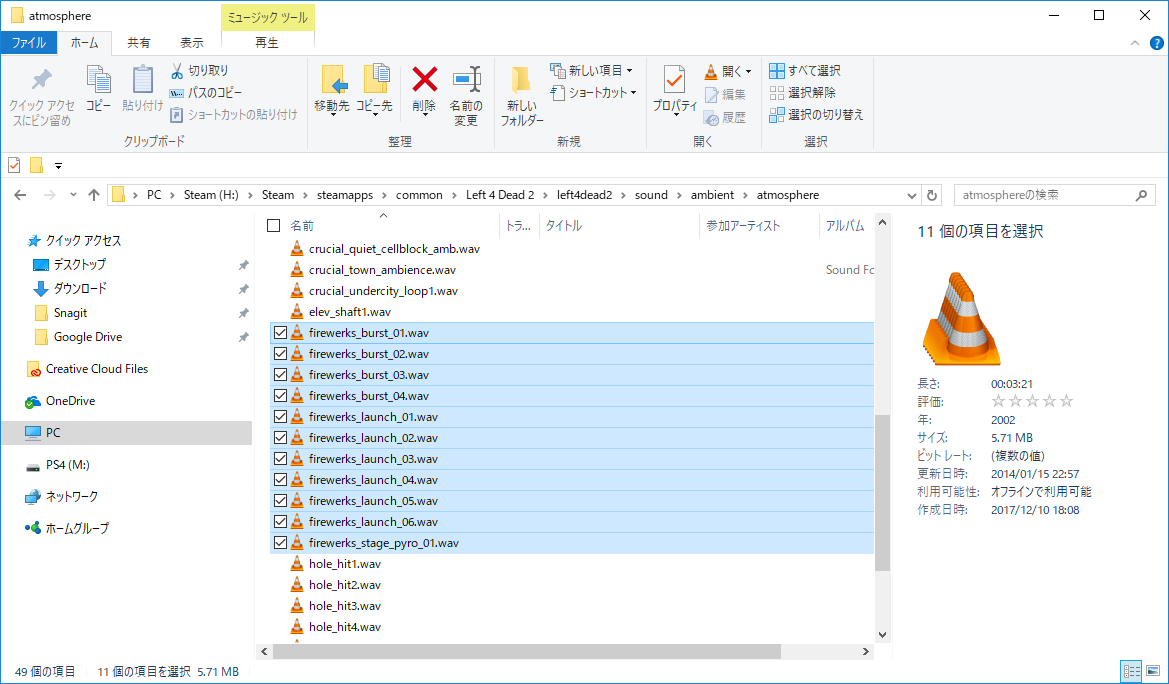Toggle the select-all header checkbox
Viewport: 1169px width, 684px height.
pyautogui.click(x=274, y=225)
